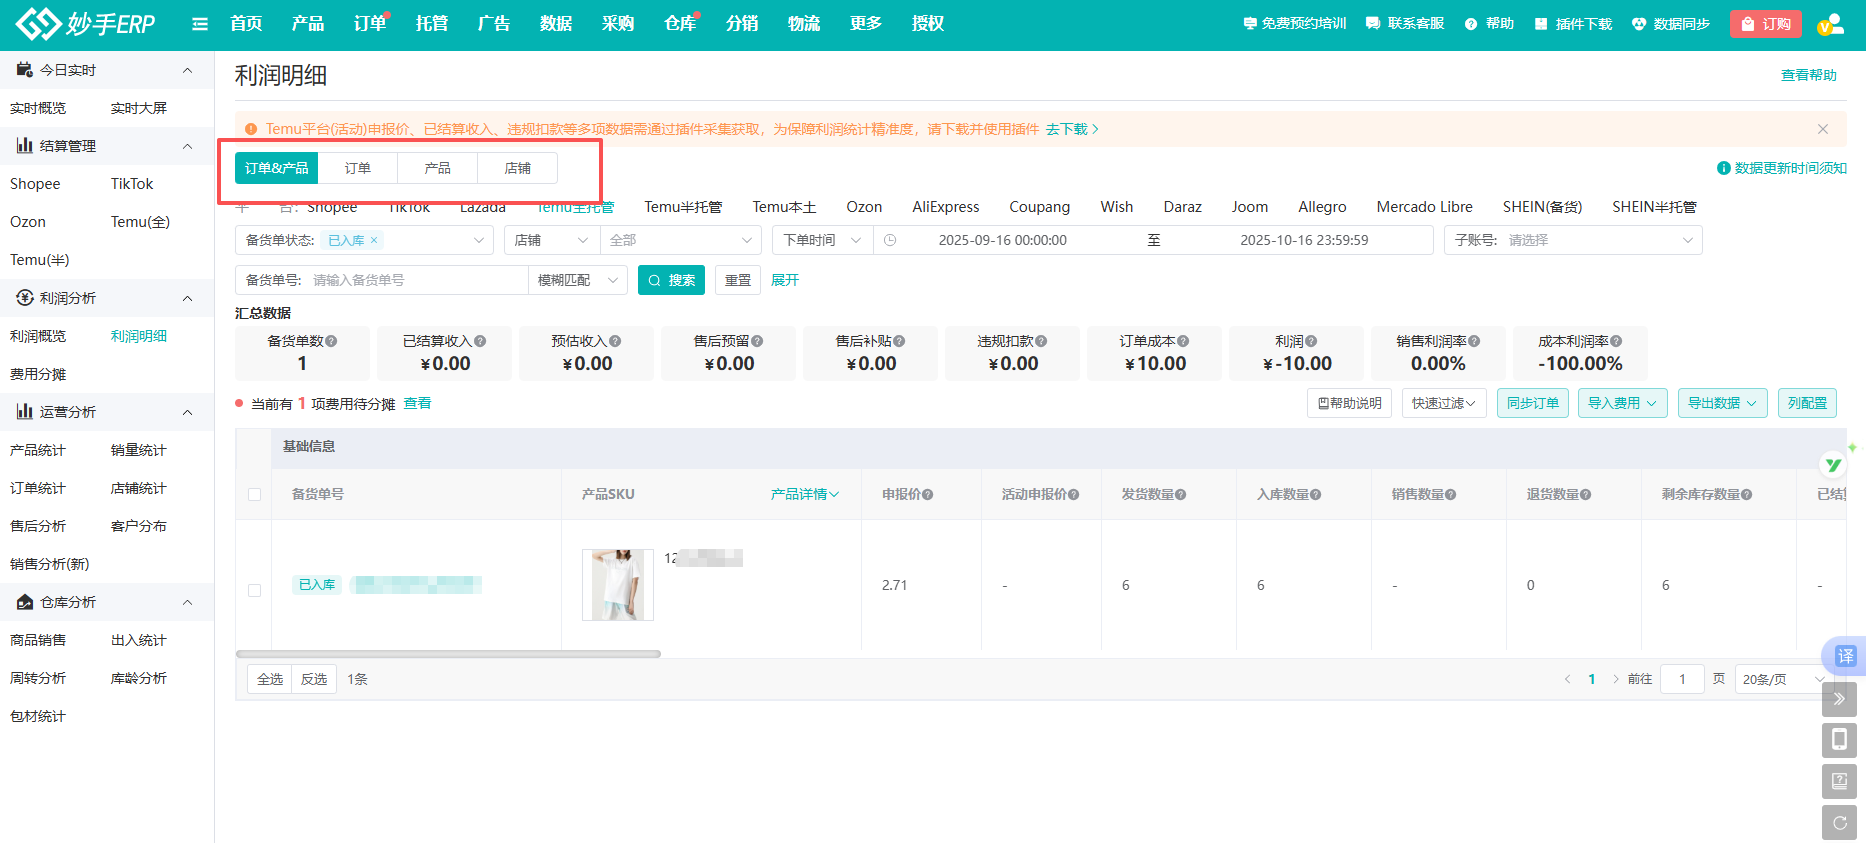Click the mobile phone floating icon
Image resolution: width=1866 pixels, height=843 pixels.
coord(1839,740)
